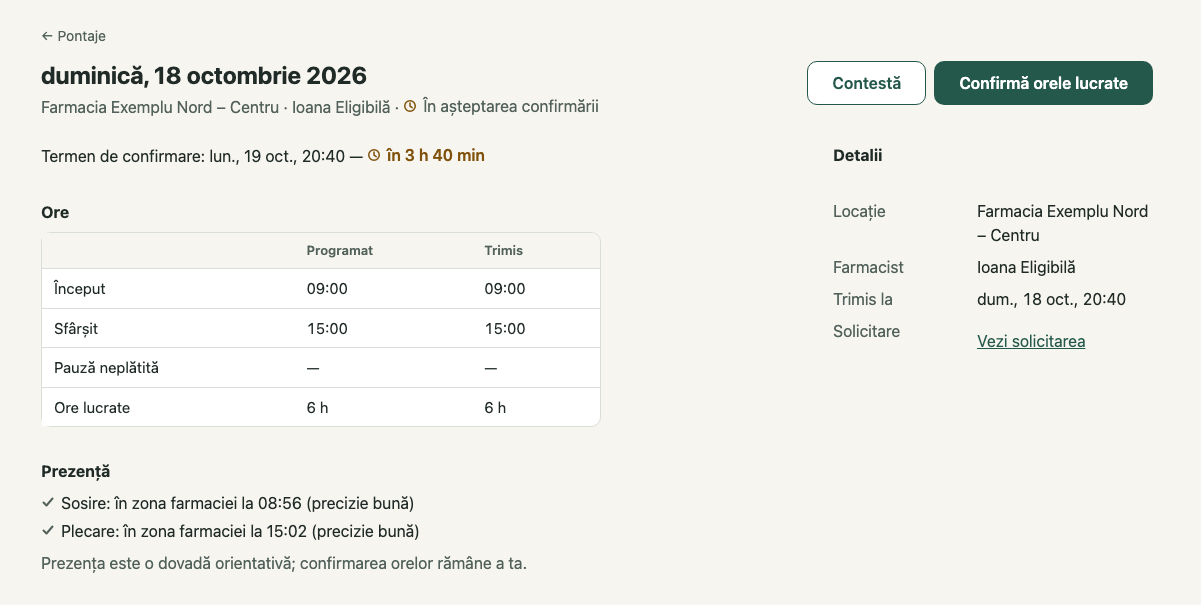
Task: Click the Farmacist name Ioana Eligibilă in Detalii
Action: (x=1026, y=267)
